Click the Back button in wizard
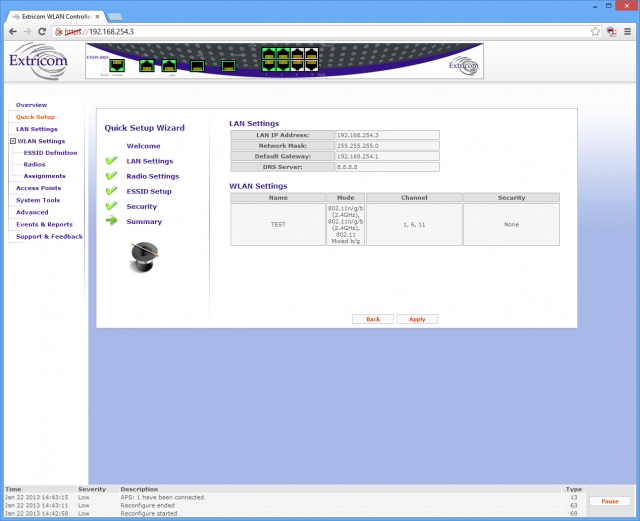Screen dimensions: 640x521 click(373, 319)
